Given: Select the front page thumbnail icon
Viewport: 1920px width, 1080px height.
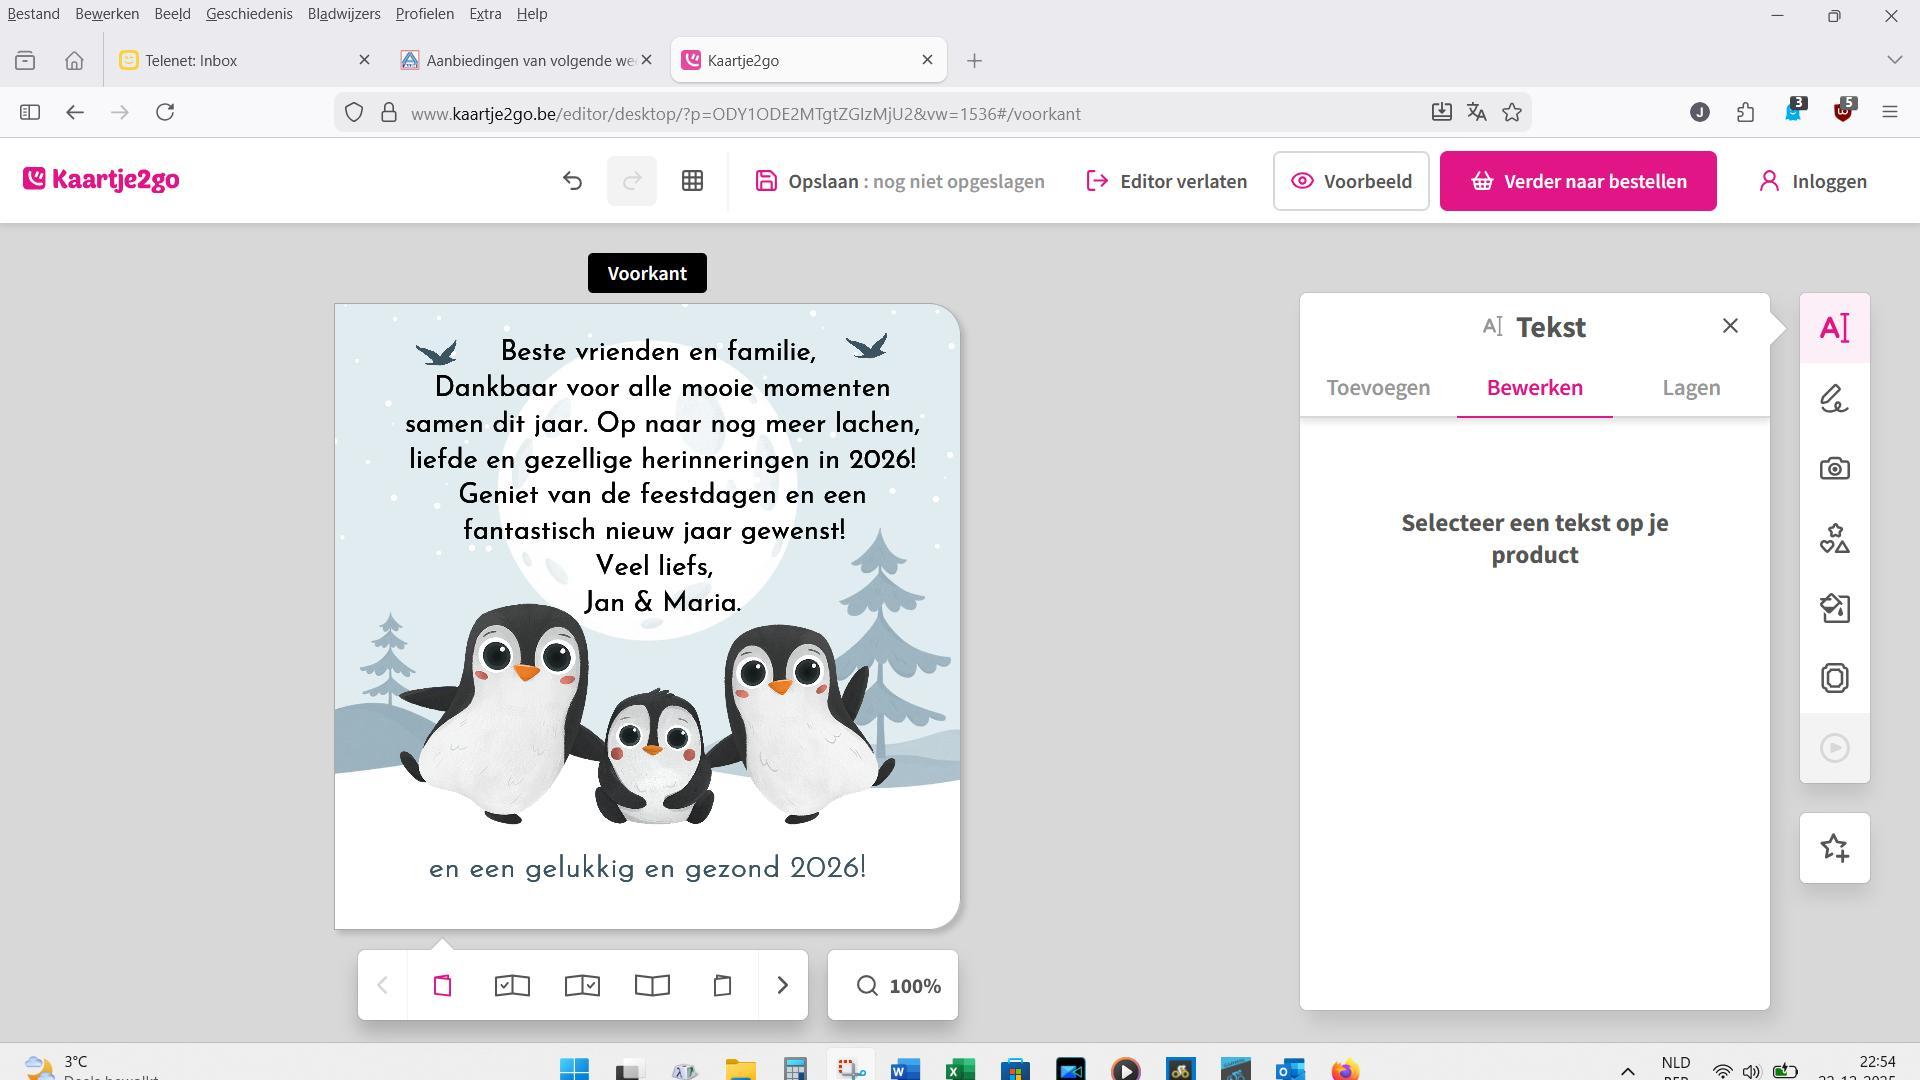Looking at the screenshot, I should click(x=442, y=986).
